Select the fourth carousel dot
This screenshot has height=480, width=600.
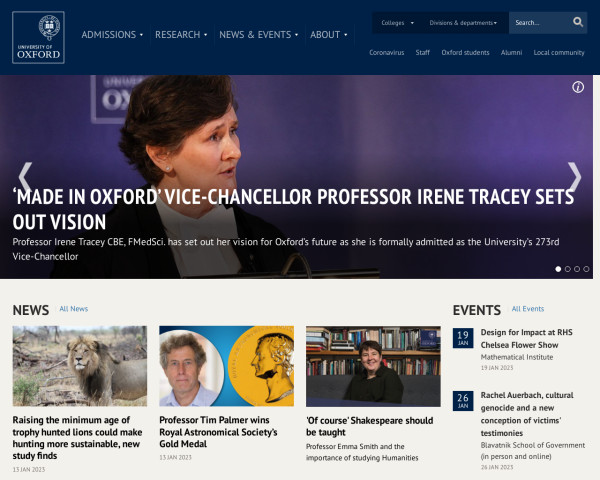pyautogui.click(x=586, y=269)
